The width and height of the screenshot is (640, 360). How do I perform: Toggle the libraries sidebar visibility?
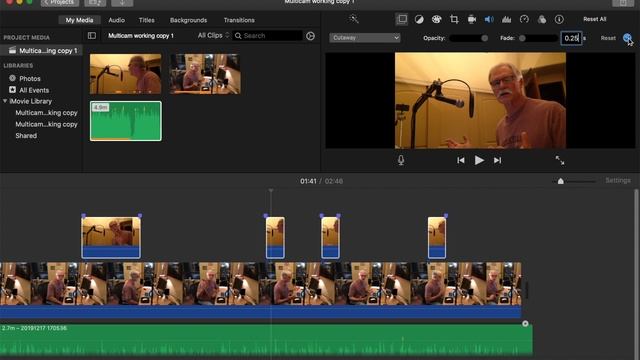pos(92,36)
